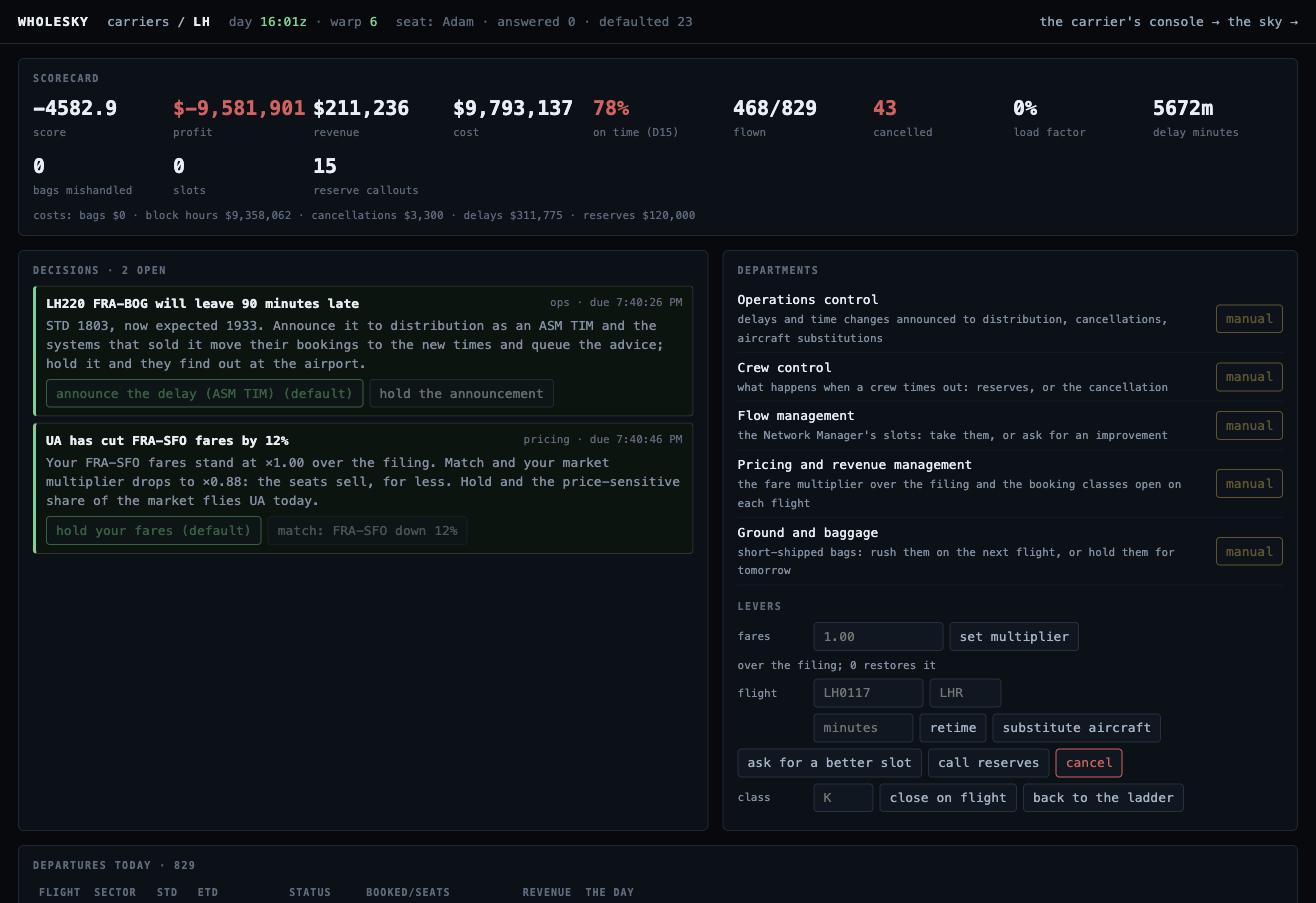Click call reserves button
The height and width of the screenshot is (903, 1316).
[989, 763]
